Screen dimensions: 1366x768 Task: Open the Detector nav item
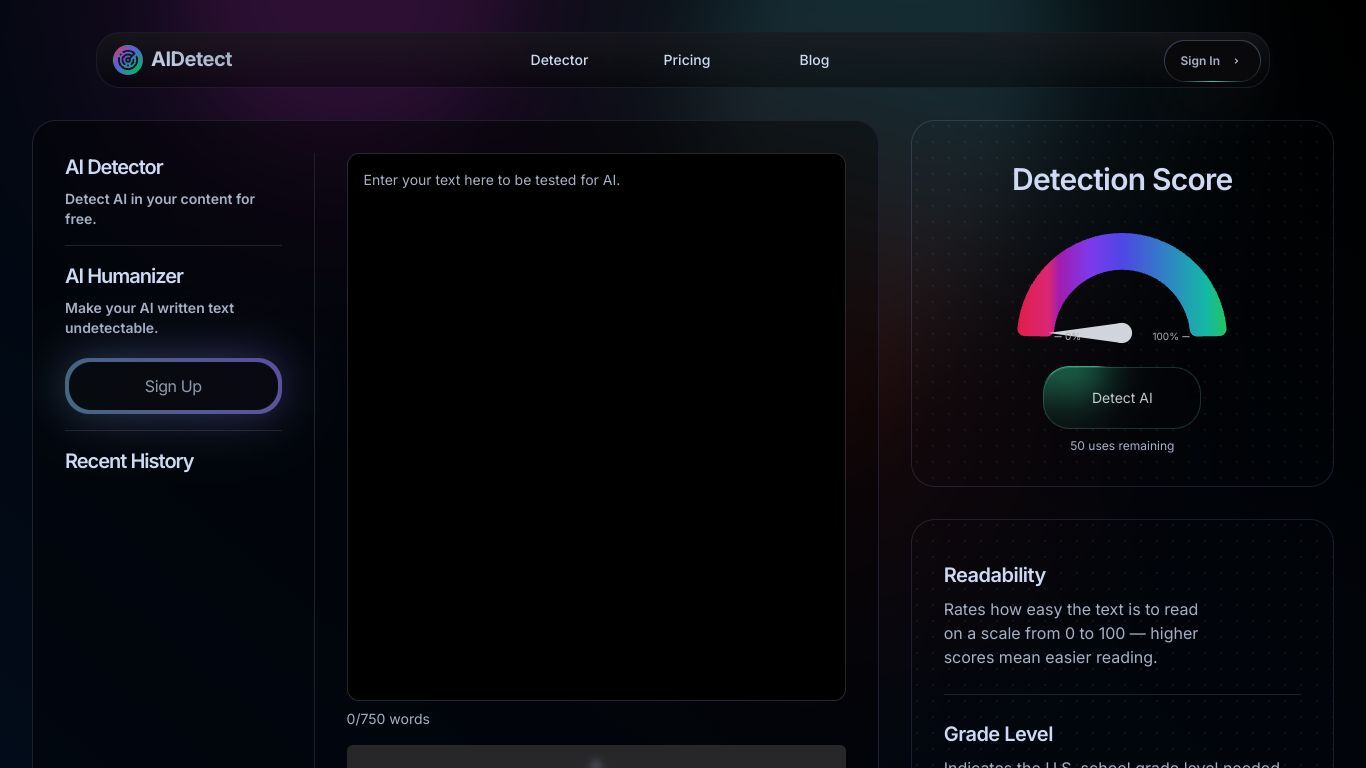click(559, 60)
